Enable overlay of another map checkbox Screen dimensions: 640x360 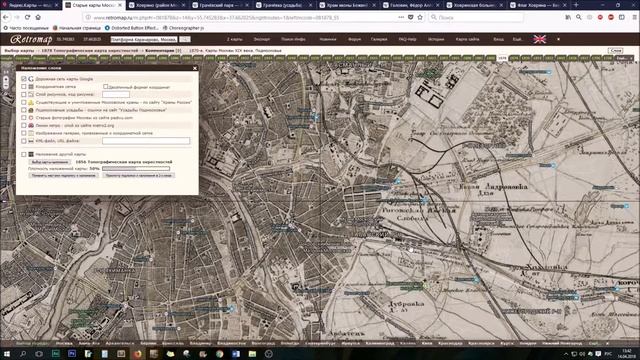click(x=24, y=154)
